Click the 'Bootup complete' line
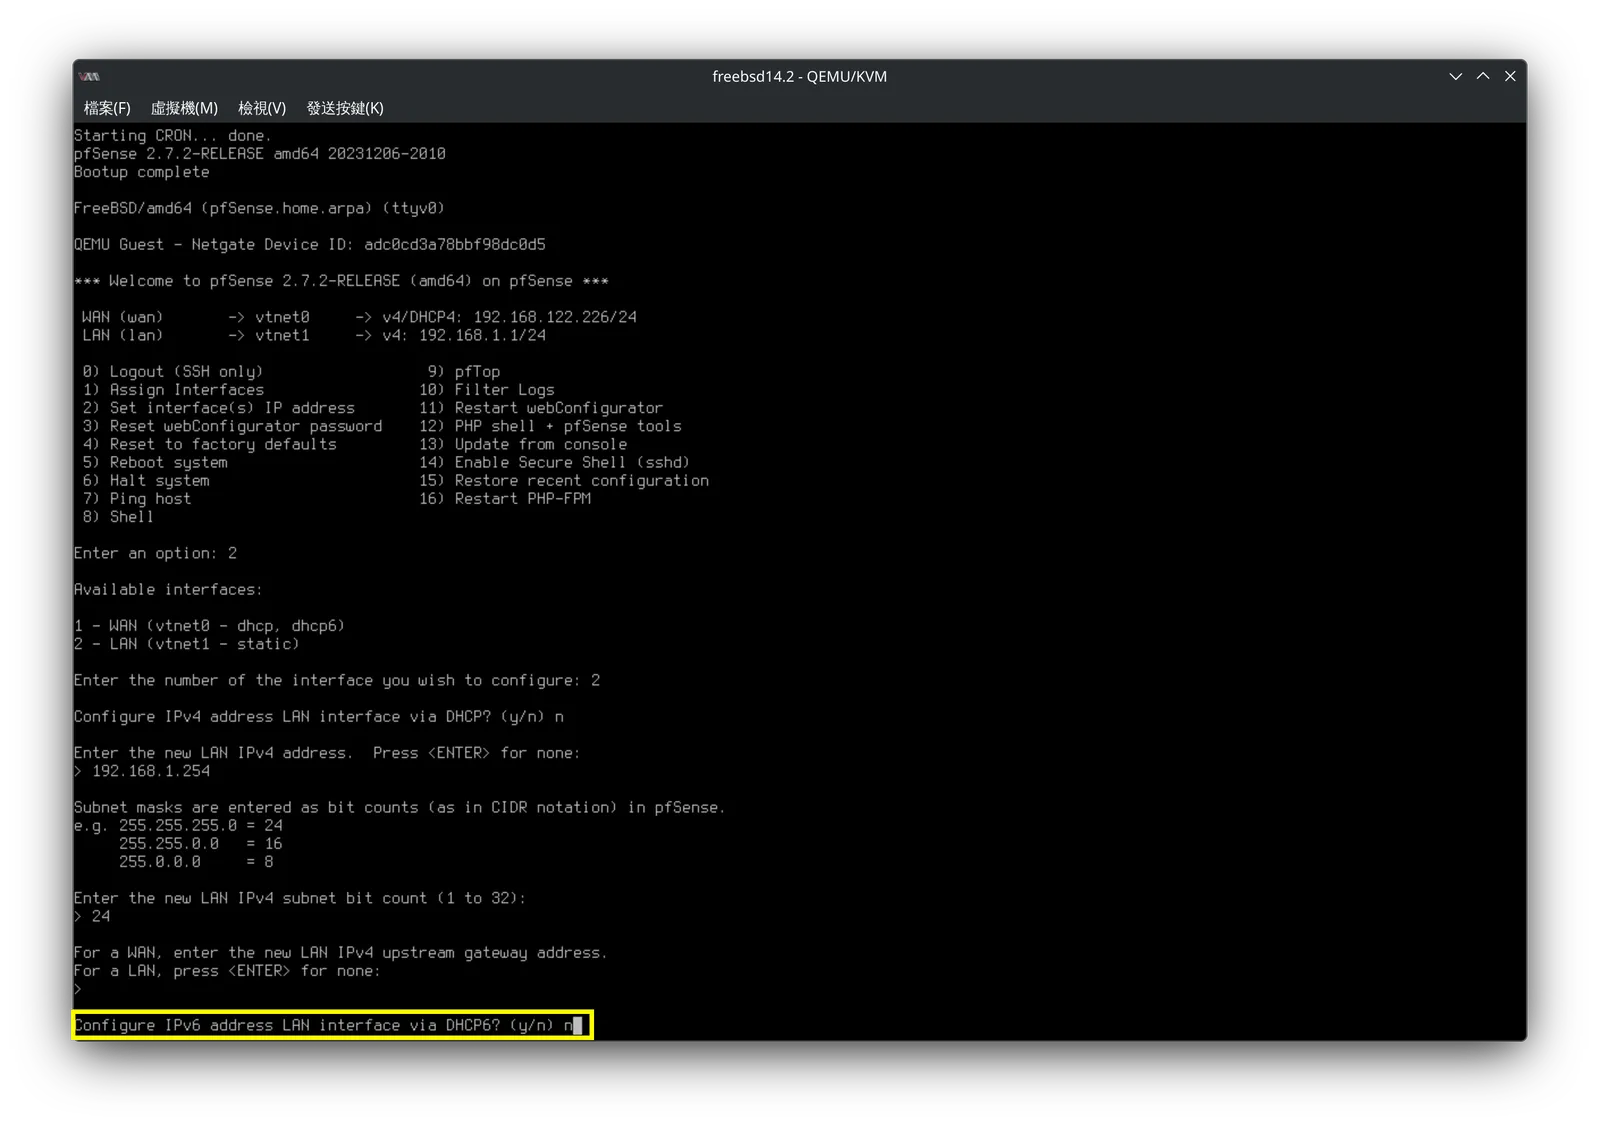Image resolution: width=1600 pixels, height=1128 pixels. [142, 172]
